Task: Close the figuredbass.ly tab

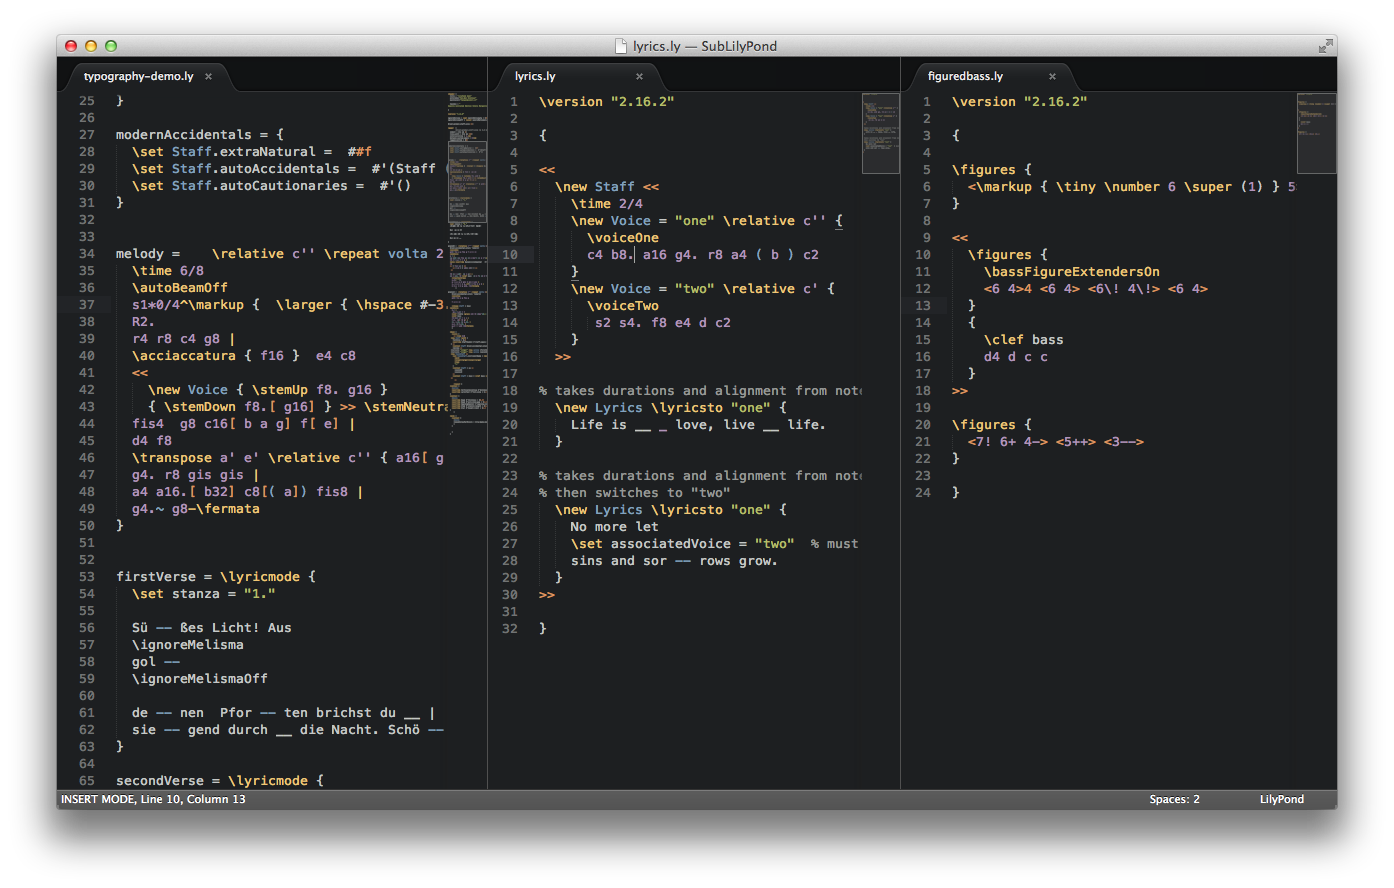Action: pos(1052,76)
